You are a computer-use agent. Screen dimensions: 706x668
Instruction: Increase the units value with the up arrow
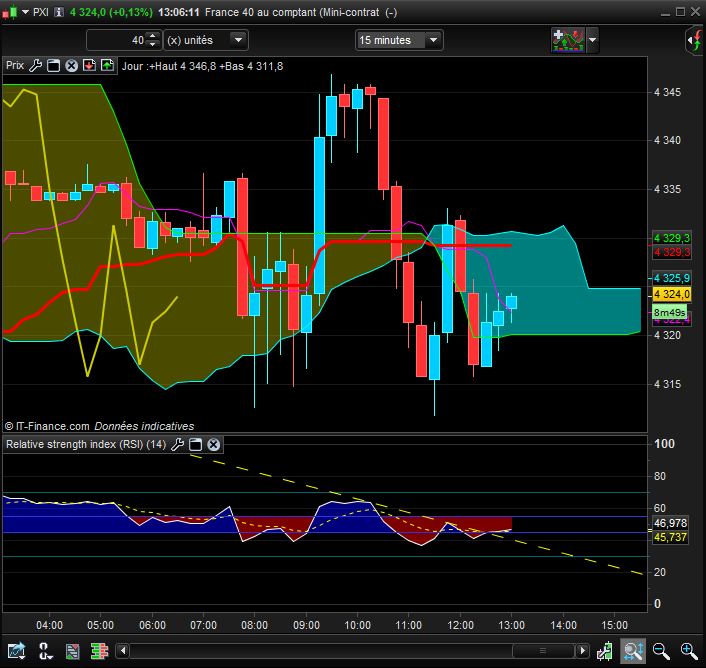click(153, 36)
